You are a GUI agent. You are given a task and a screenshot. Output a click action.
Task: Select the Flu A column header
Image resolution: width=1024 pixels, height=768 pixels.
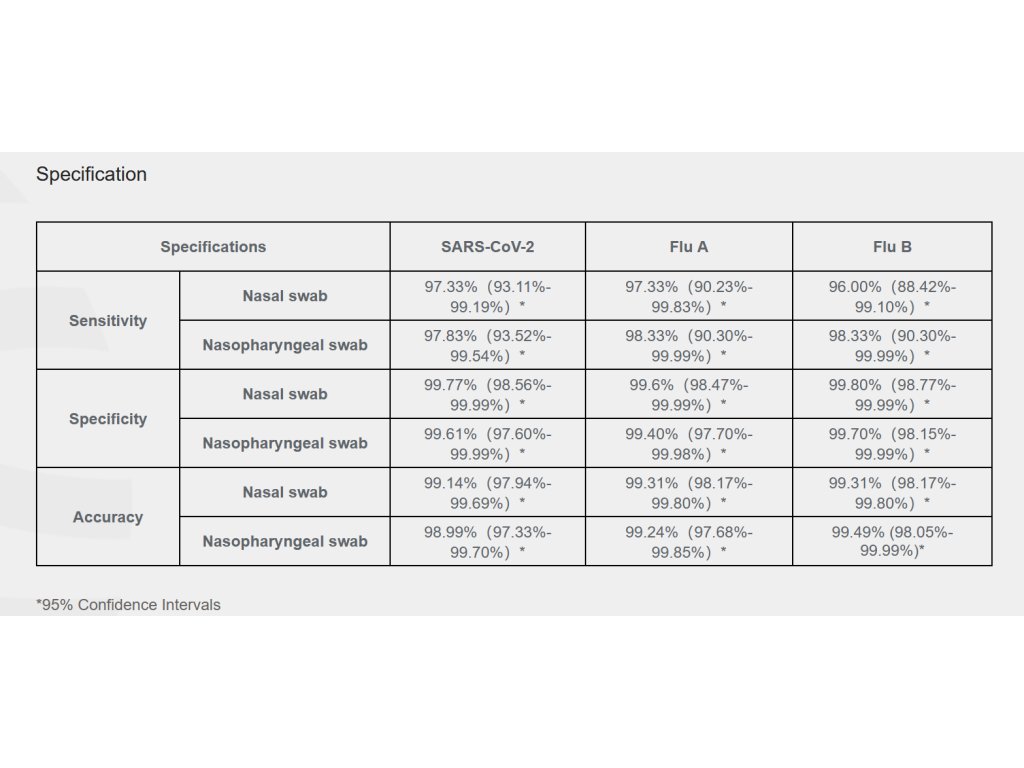tap(689, 246)
